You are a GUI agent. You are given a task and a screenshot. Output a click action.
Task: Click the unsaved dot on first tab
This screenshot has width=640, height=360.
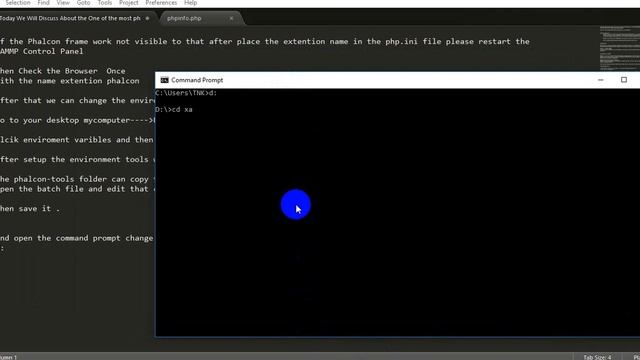click(x=147, y=18)
